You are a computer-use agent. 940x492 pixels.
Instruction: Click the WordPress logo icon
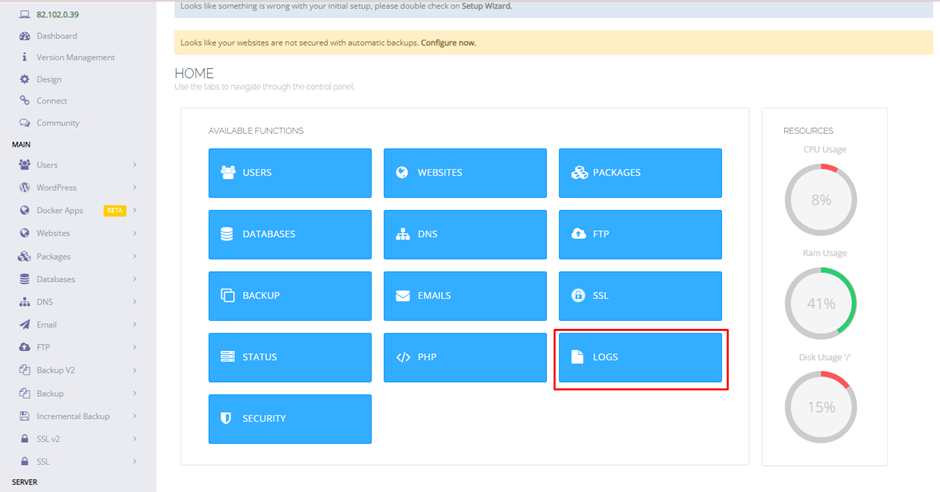click(25, 188)
